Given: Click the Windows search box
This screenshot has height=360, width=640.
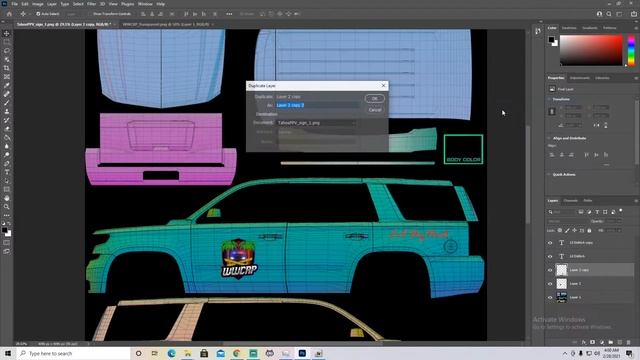Looking at the screenshot, I should (x=73, y=353).
